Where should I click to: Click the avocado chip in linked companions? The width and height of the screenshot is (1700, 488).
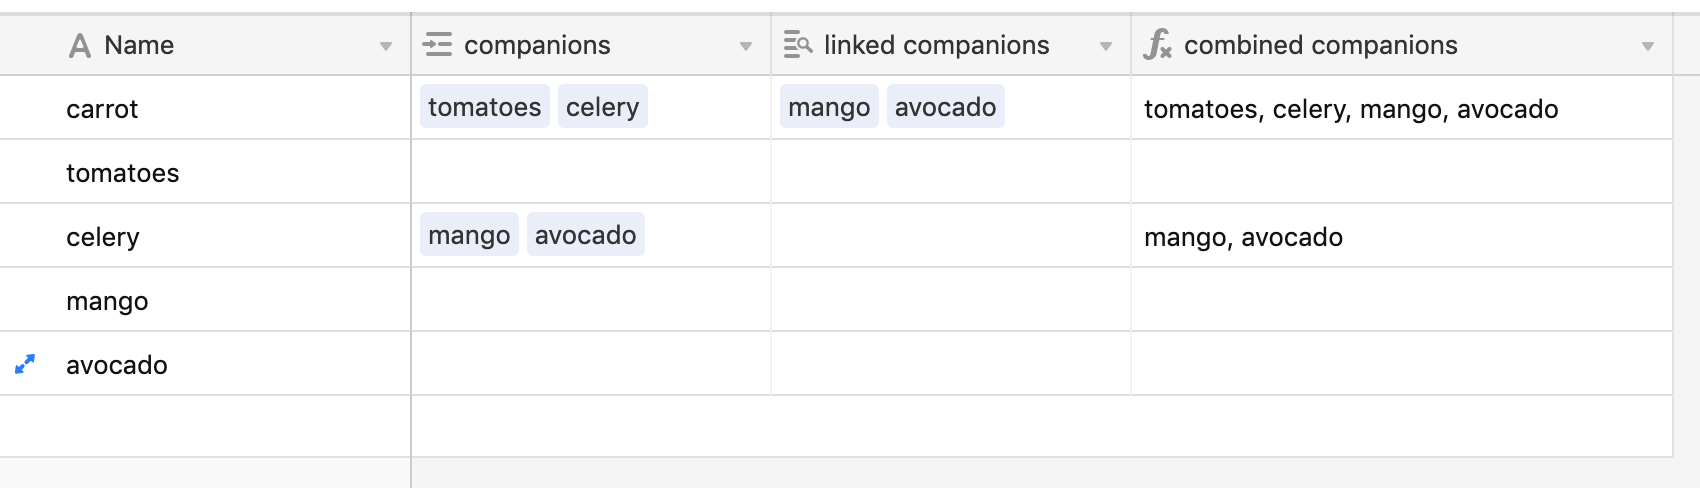coord(945,107)
